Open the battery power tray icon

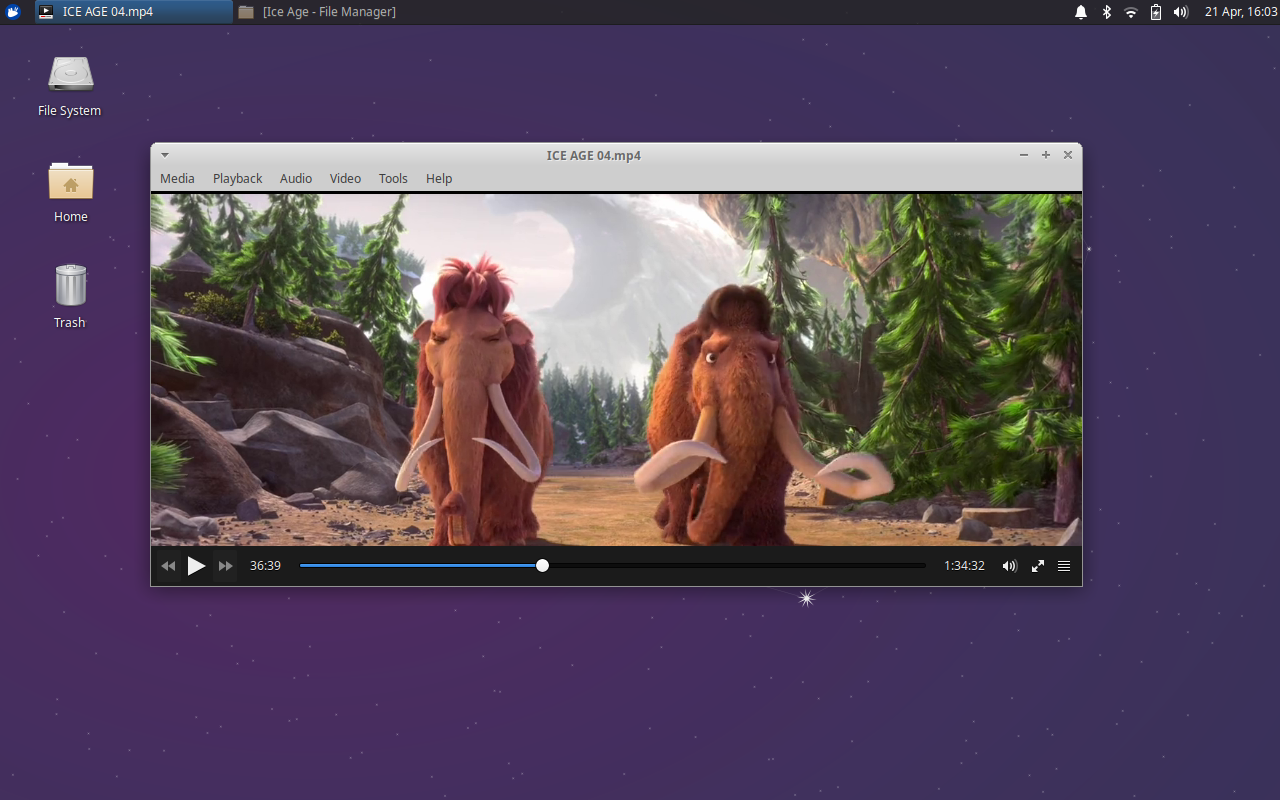1156,12
